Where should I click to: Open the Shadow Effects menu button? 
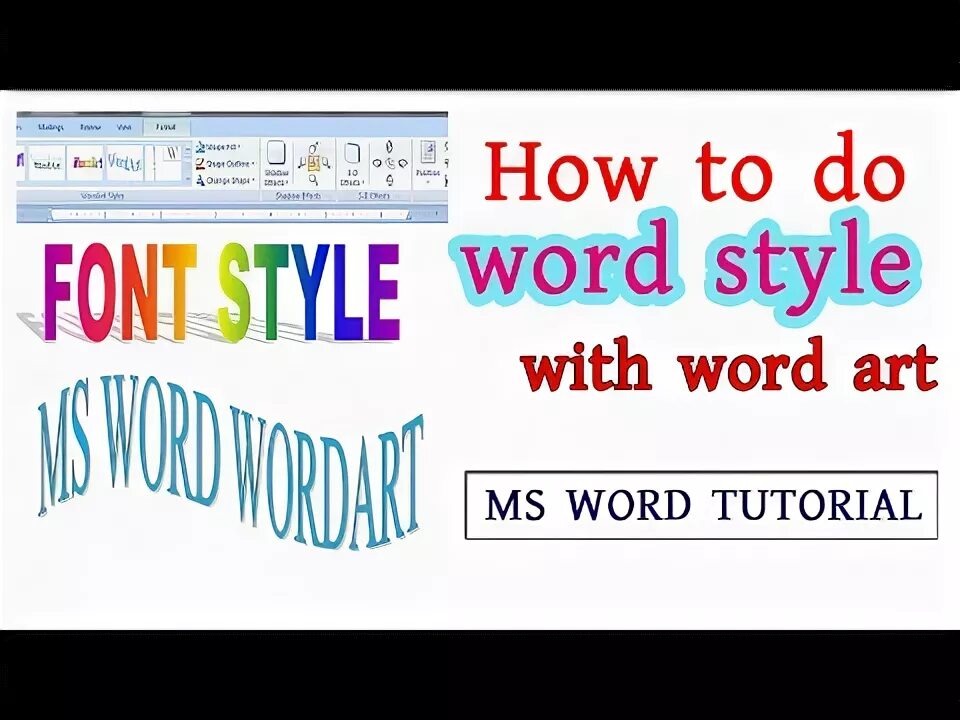click(x=276, y=162)
